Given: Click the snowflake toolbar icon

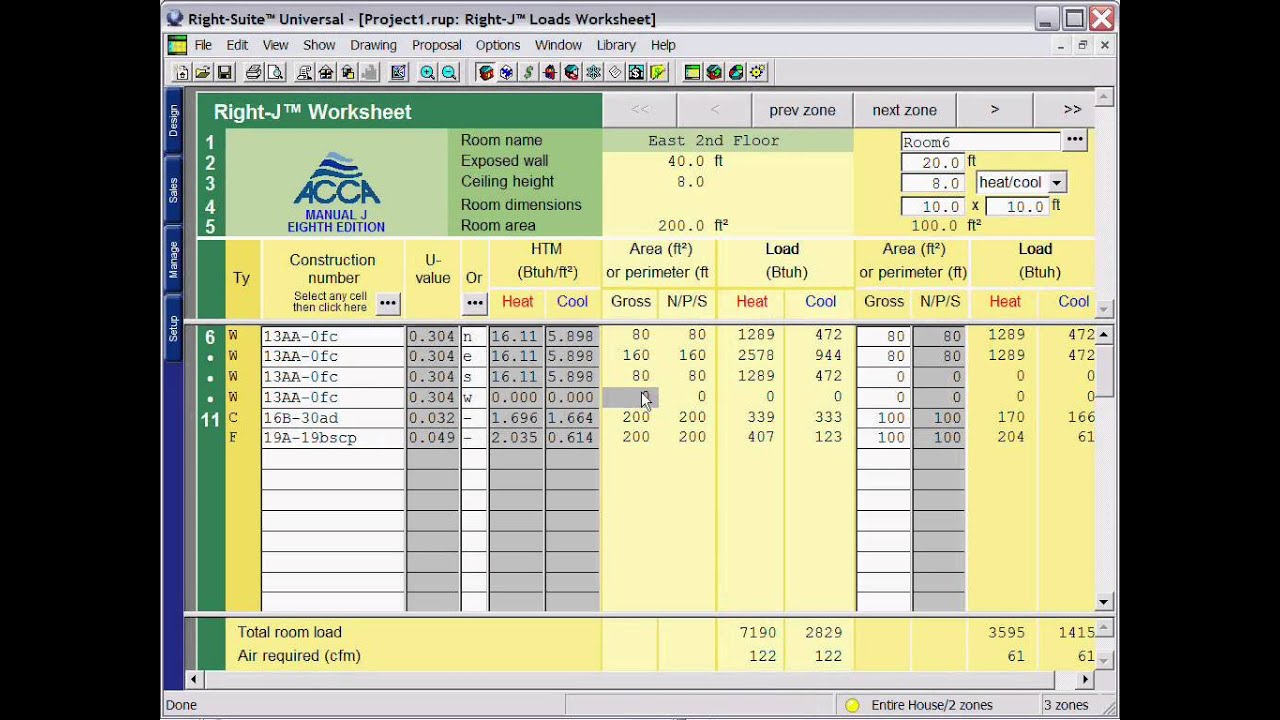Looking at the screenshot, I should (593, 72).
